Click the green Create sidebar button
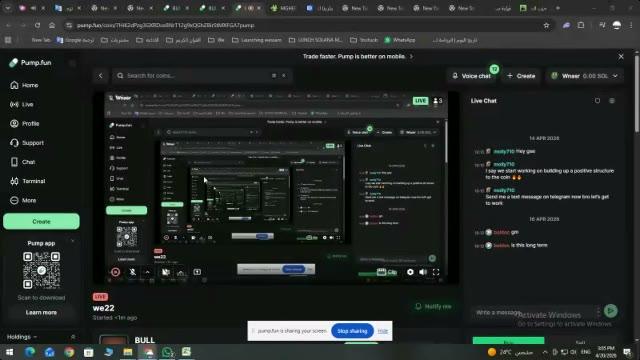 (x=41, y=221)
